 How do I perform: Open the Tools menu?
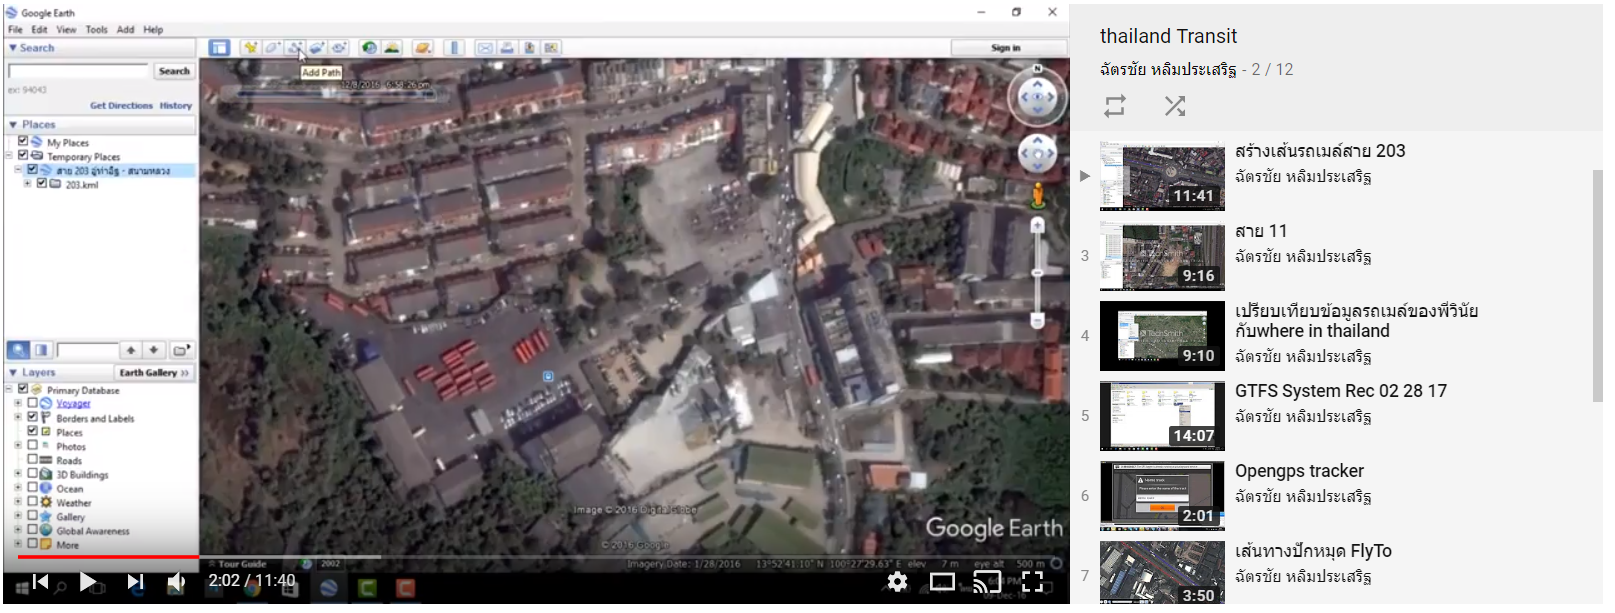(x=96, y=29)
